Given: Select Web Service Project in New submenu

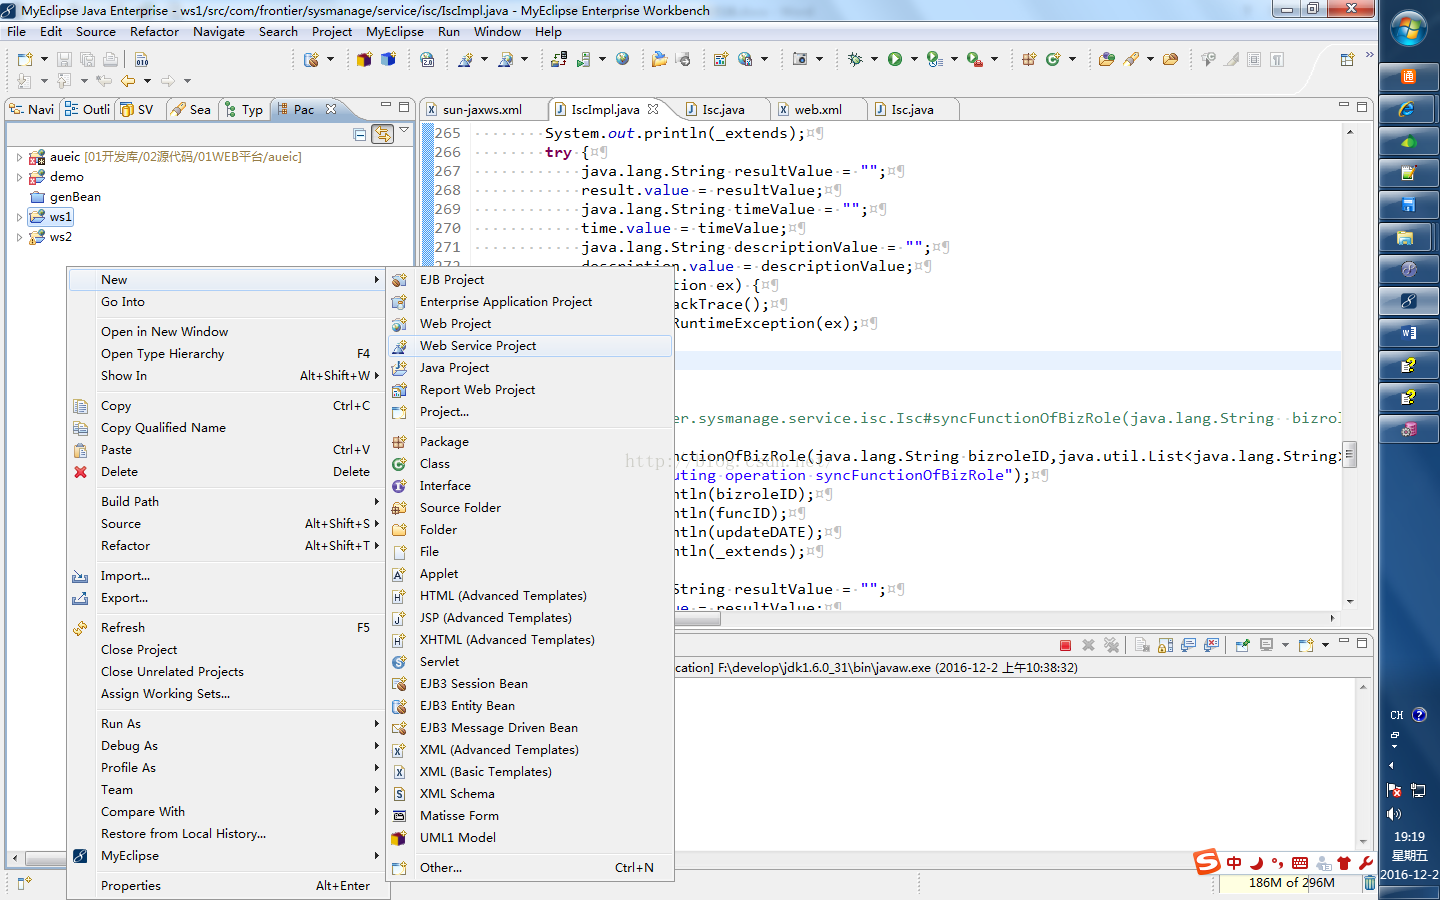Looking at the screenshot, I should [530, 346].
